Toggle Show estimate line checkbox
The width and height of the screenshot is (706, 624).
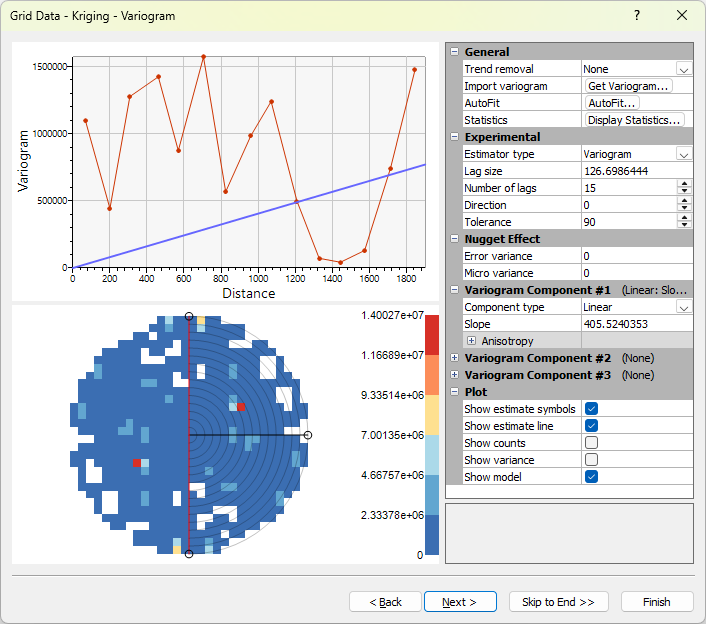(591, 426)
